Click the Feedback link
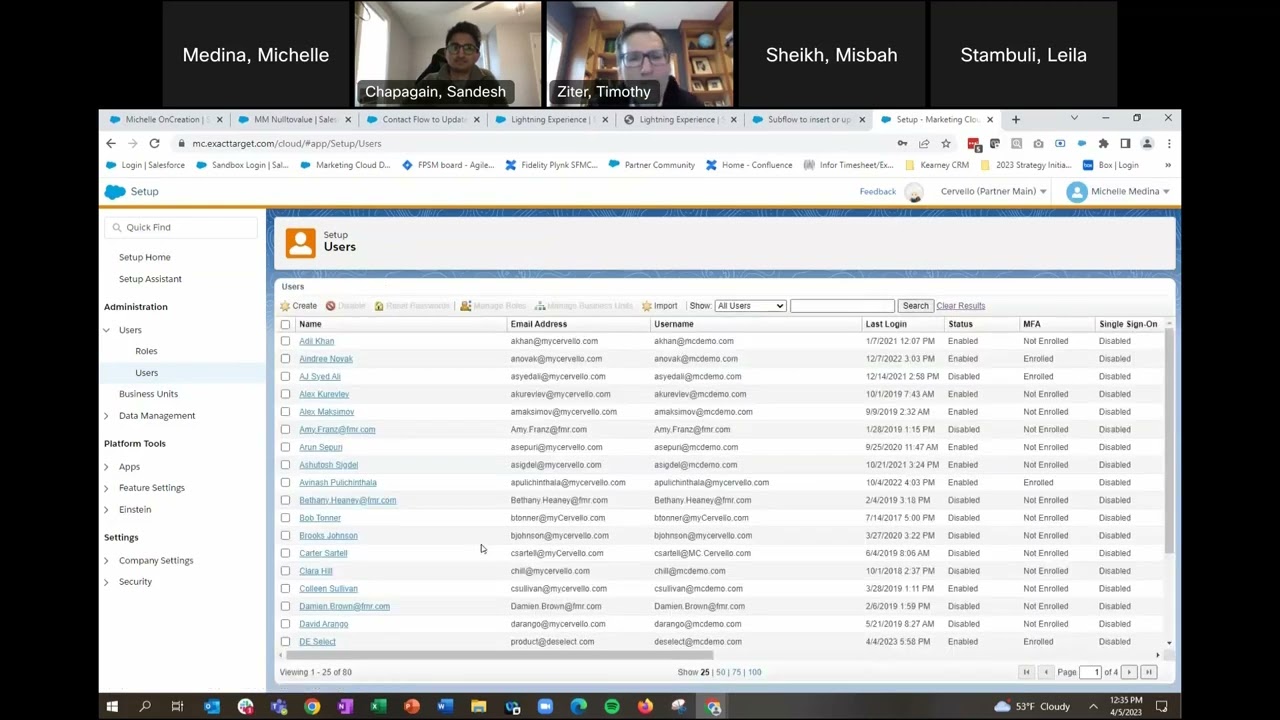 [878, 191]
